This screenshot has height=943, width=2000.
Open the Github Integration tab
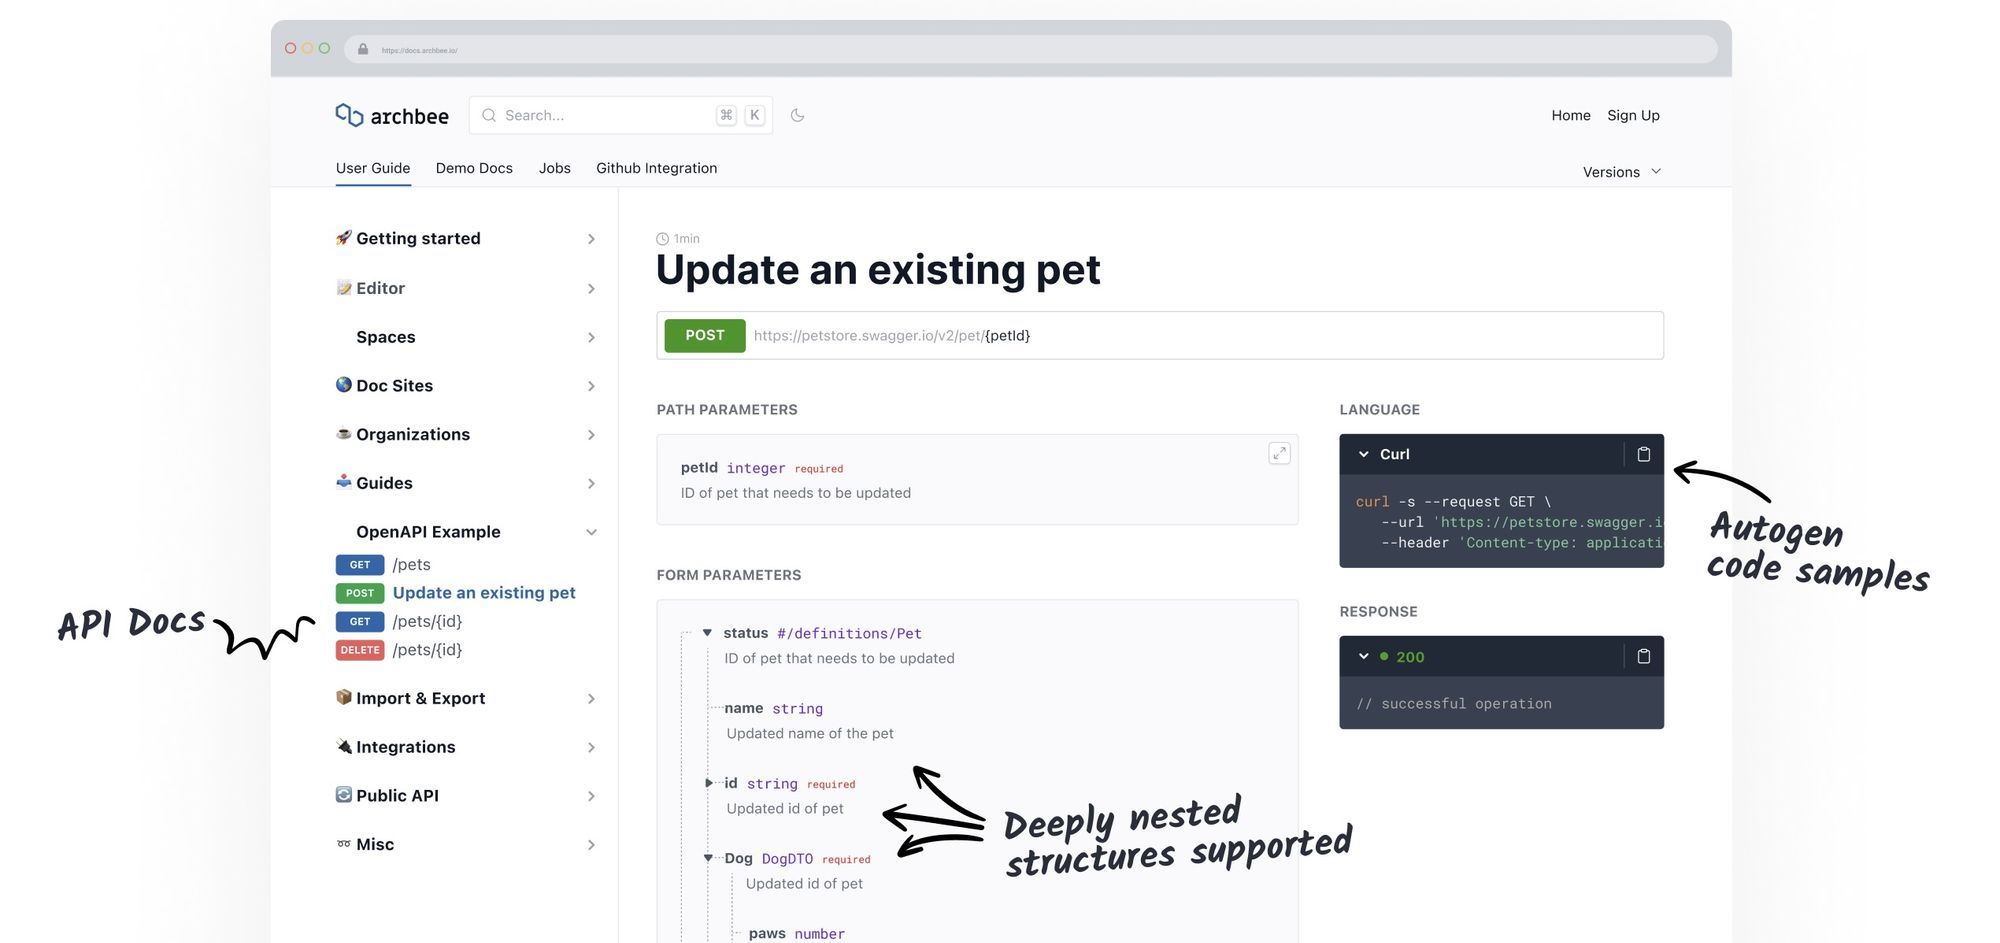[656, 168]
